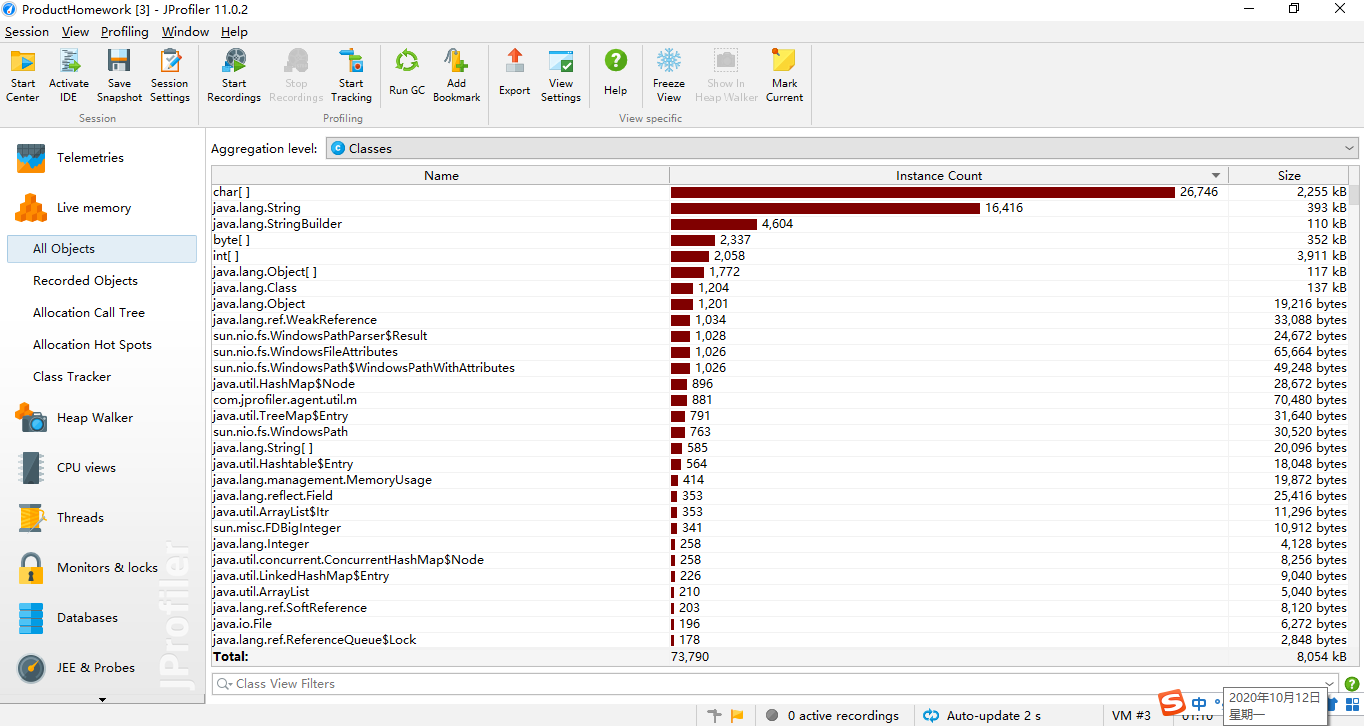Sort by the Size column header

click(1289, 176)
